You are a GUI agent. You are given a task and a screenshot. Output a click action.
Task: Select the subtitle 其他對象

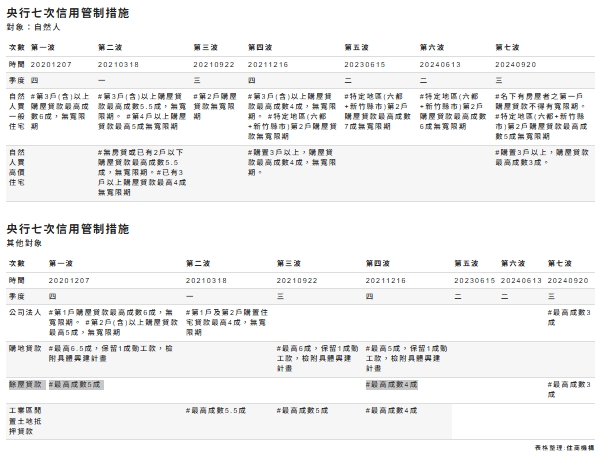click(24, 243)
